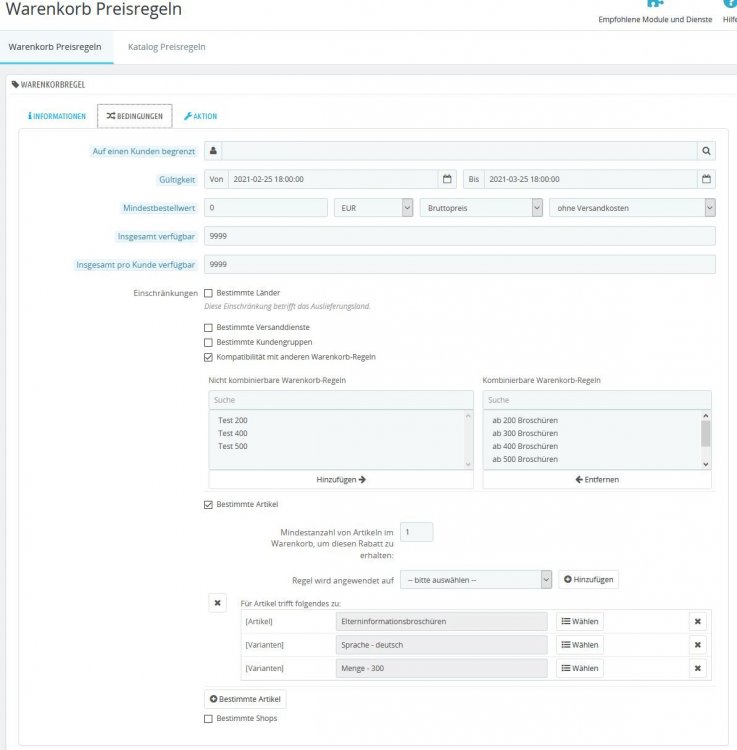Select ab 200 Broschüren entry
This screenshot has height=750, width=737.
[525, 420]
